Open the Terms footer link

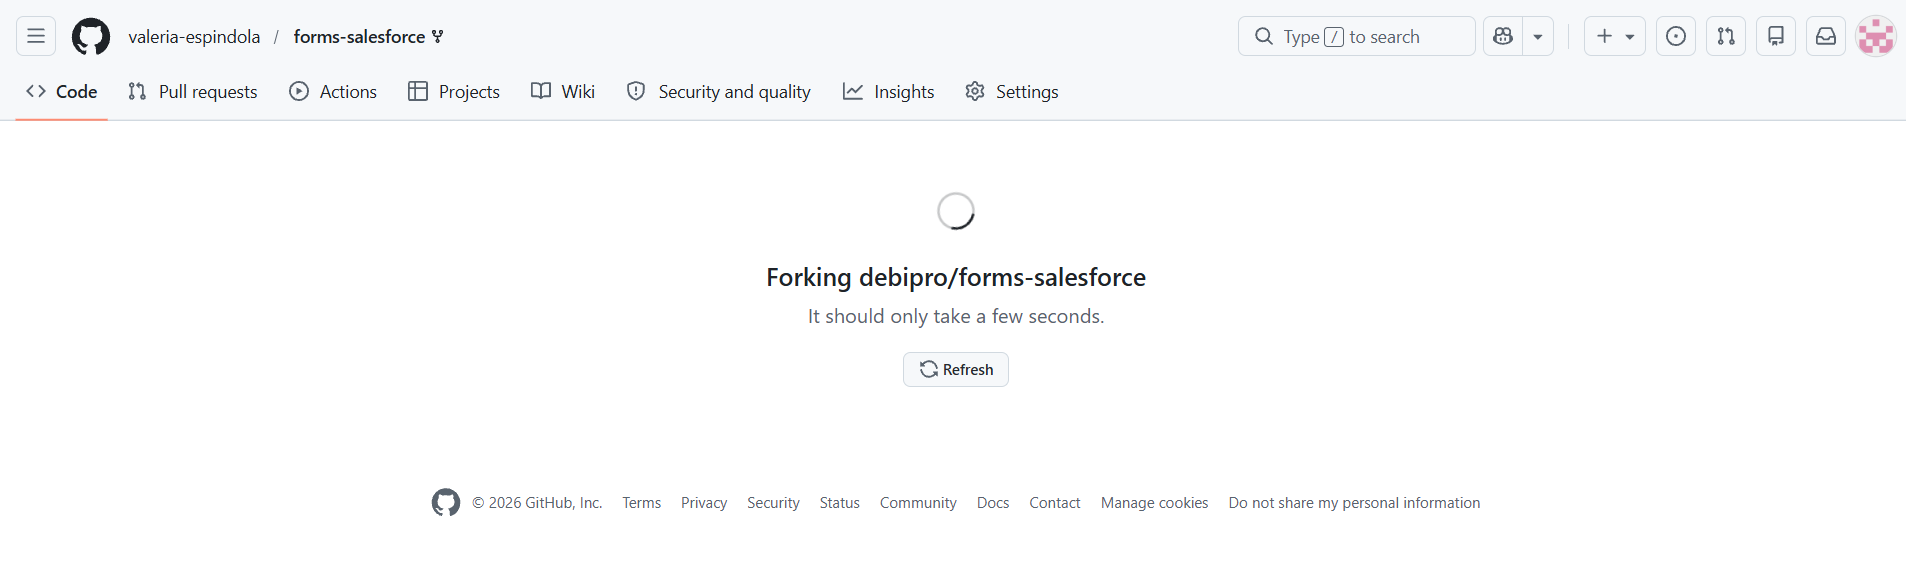tap(642, 503)
